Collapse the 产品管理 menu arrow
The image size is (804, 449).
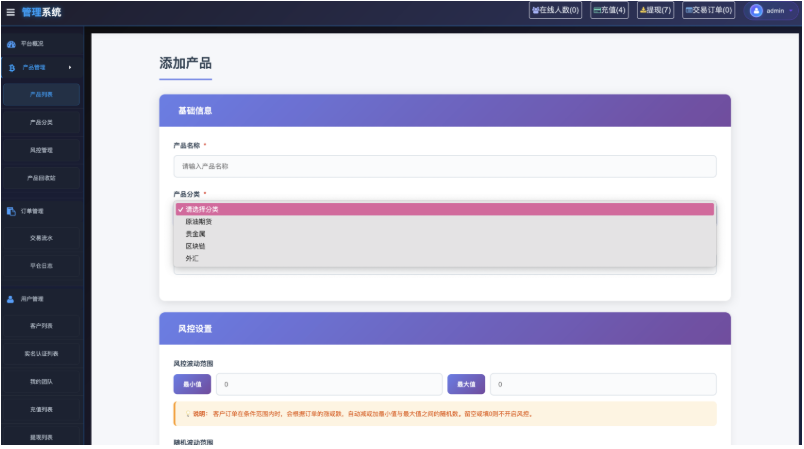point(70,68)
